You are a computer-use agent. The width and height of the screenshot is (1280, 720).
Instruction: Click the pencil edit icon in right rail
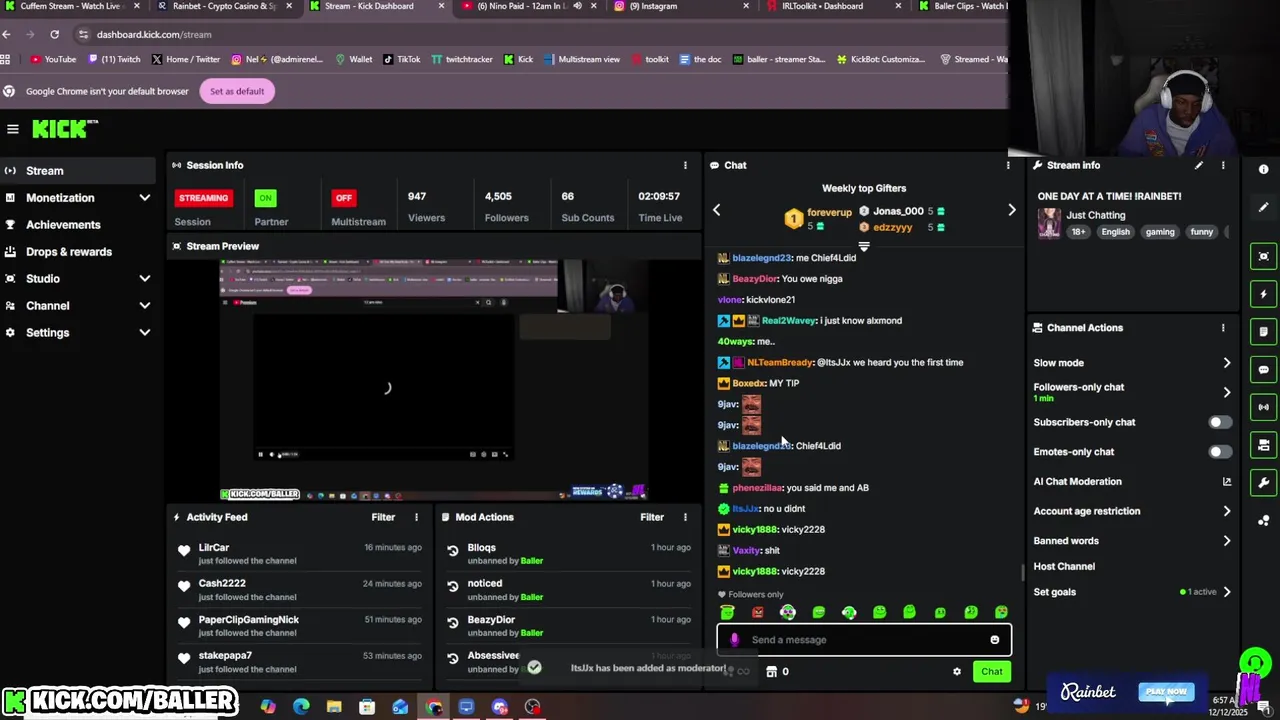(1264, 207)
